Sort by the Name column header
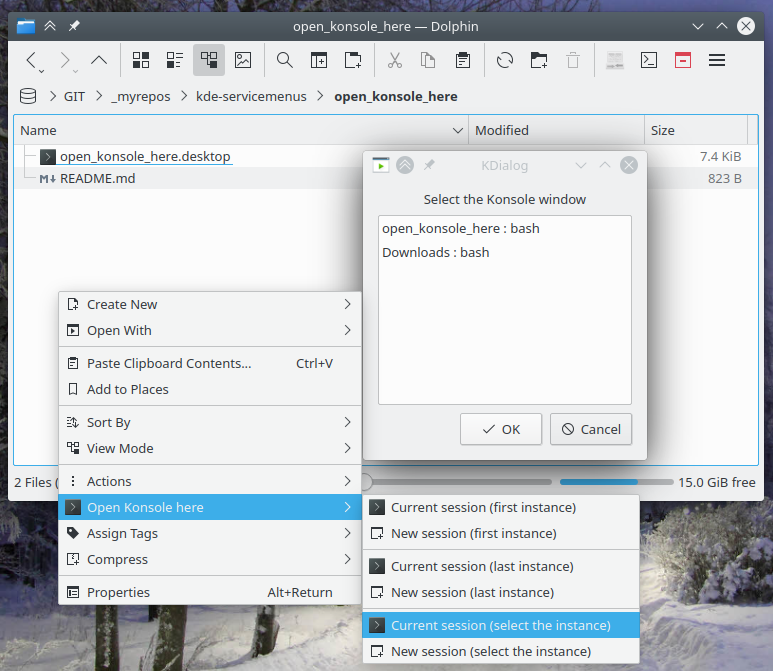773x671 pixels. pos(241,131)
